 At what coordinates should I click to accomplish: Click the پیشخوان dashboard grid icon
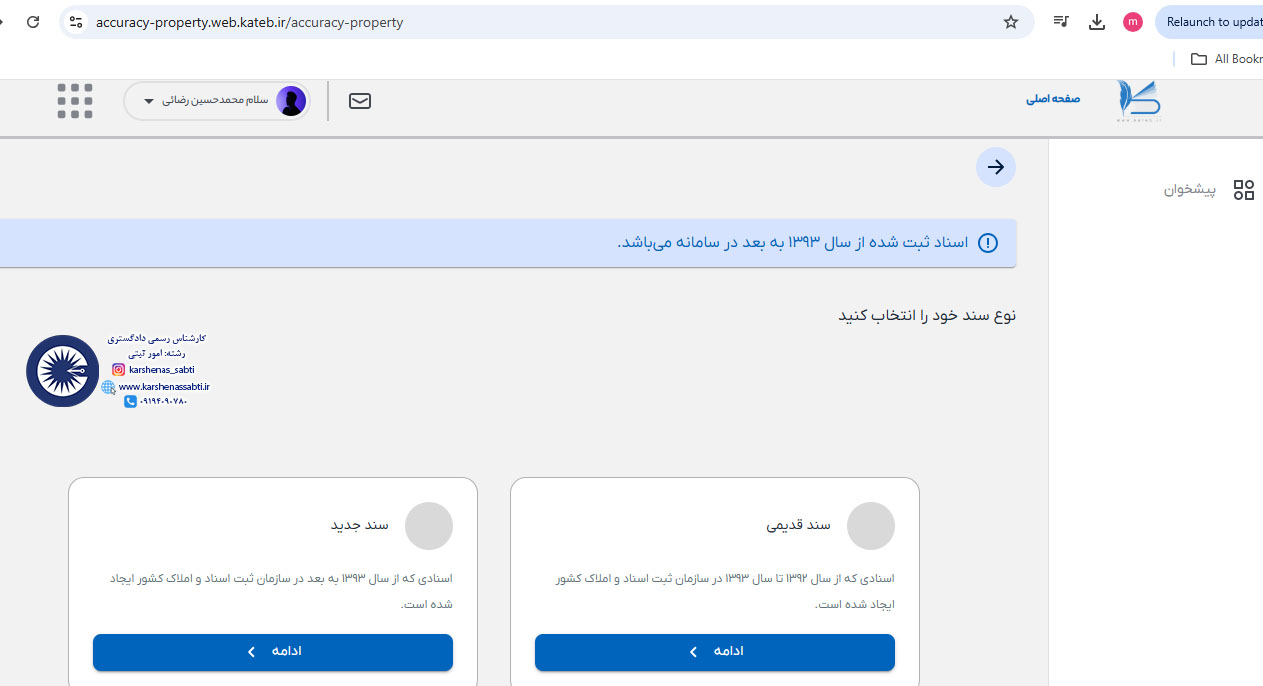(1244, 190)
